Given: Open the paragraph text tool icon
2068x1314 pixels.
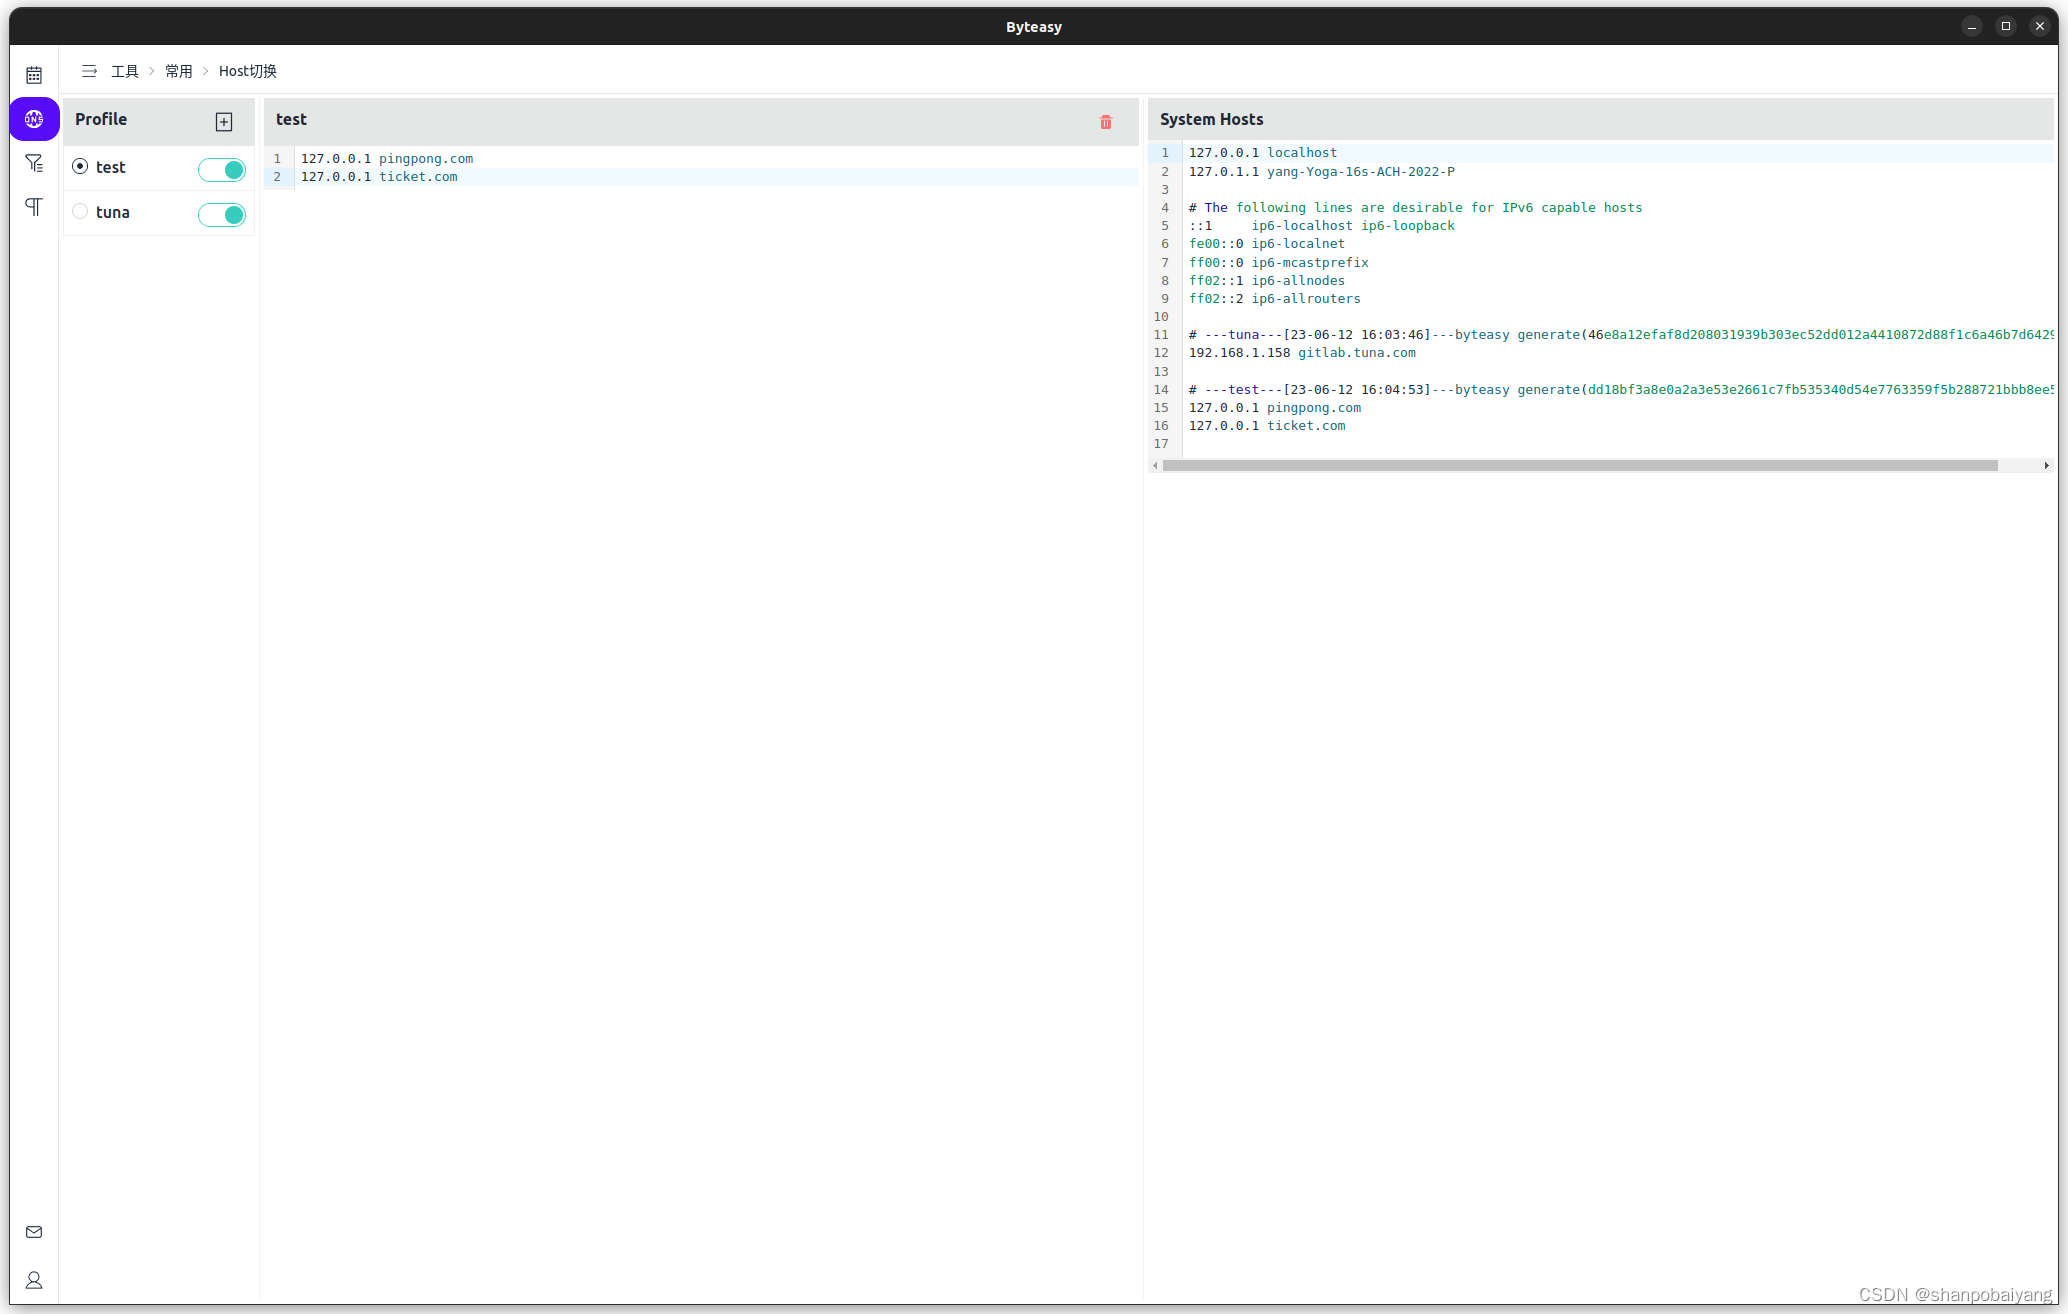Looking at the screenshot, I should 34,207.
